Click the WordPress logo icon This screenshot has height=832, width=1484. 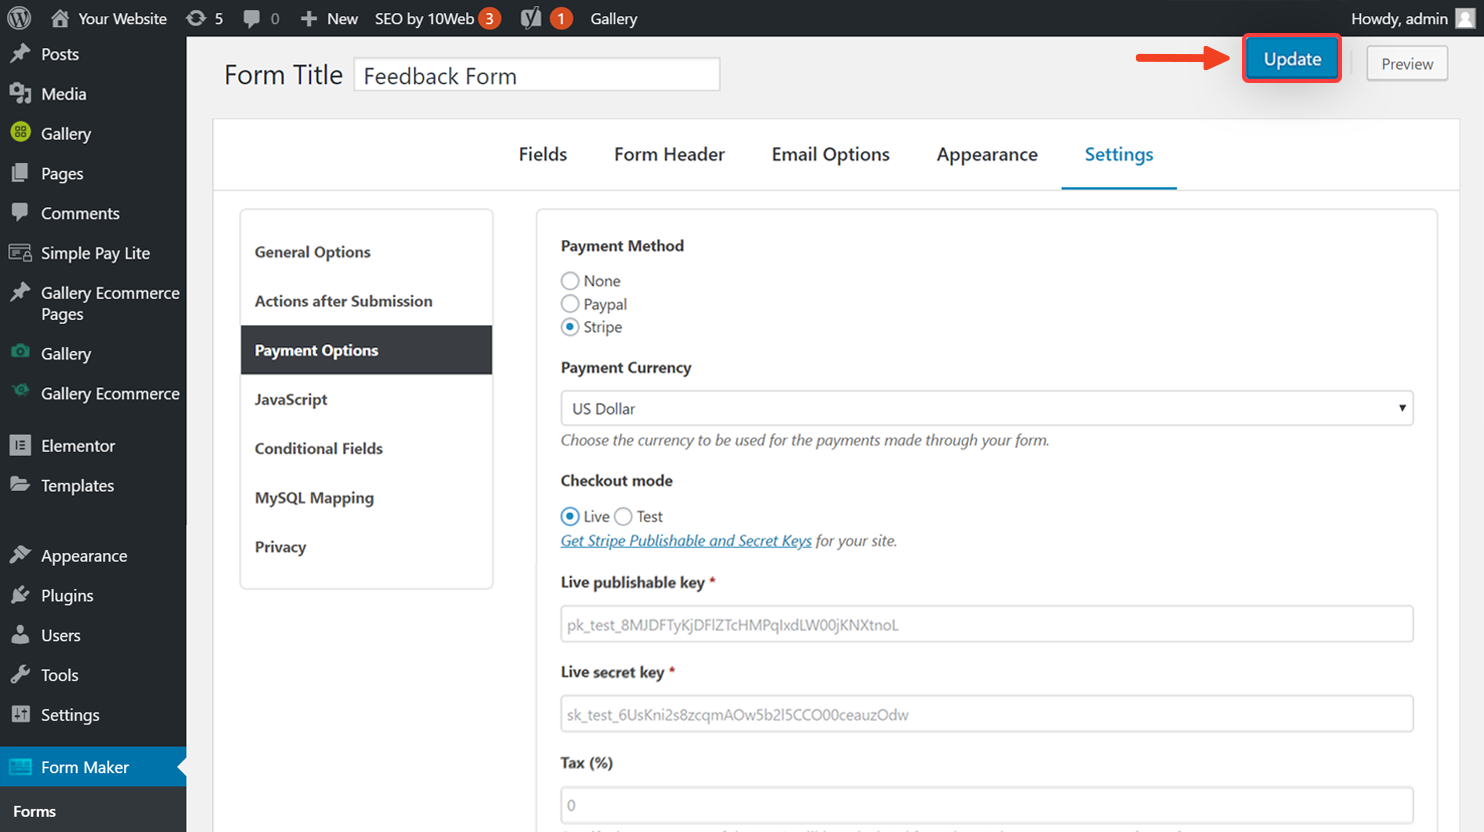(19, 18)
